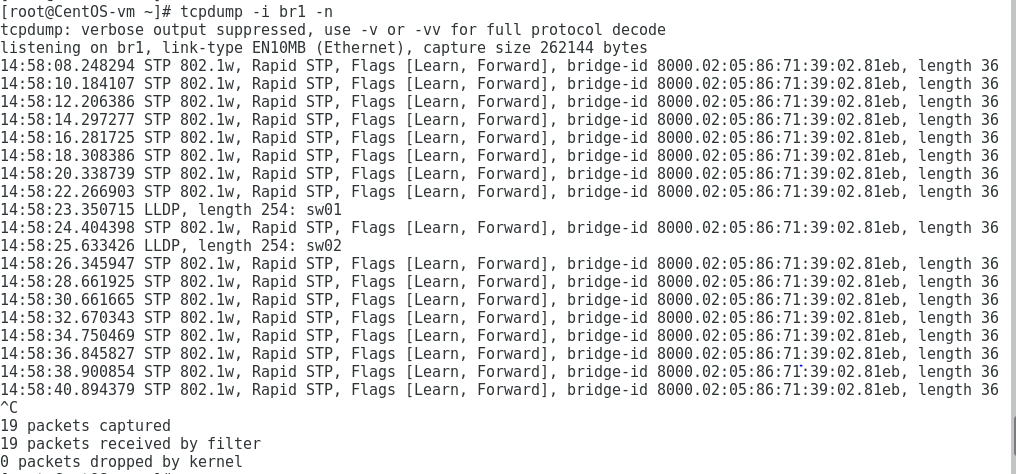
Task: Click 'Rapid STP' on the 14:58:16 line
Action: click(292, 138)
